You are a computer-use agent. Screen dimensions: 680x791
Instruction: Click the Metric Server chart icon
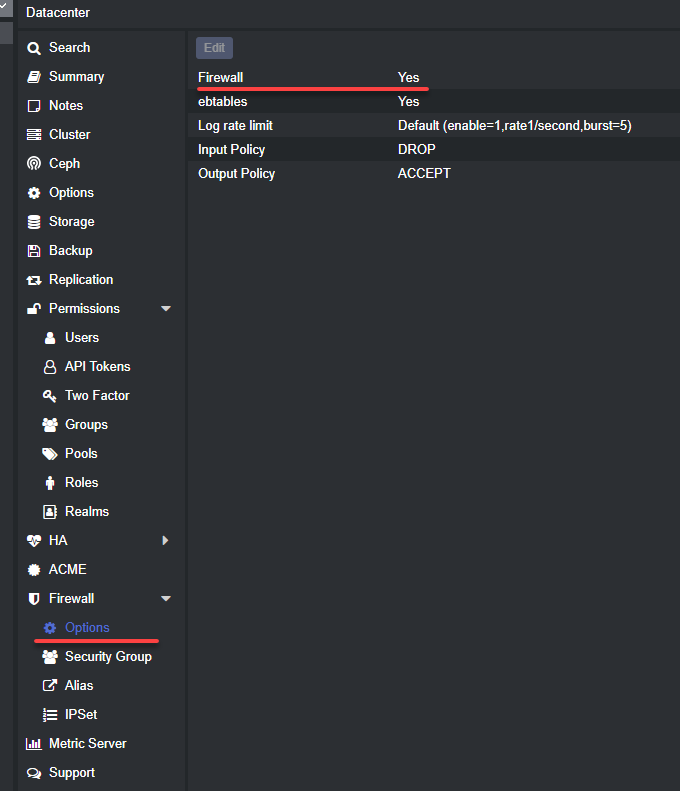click(34, 743)
